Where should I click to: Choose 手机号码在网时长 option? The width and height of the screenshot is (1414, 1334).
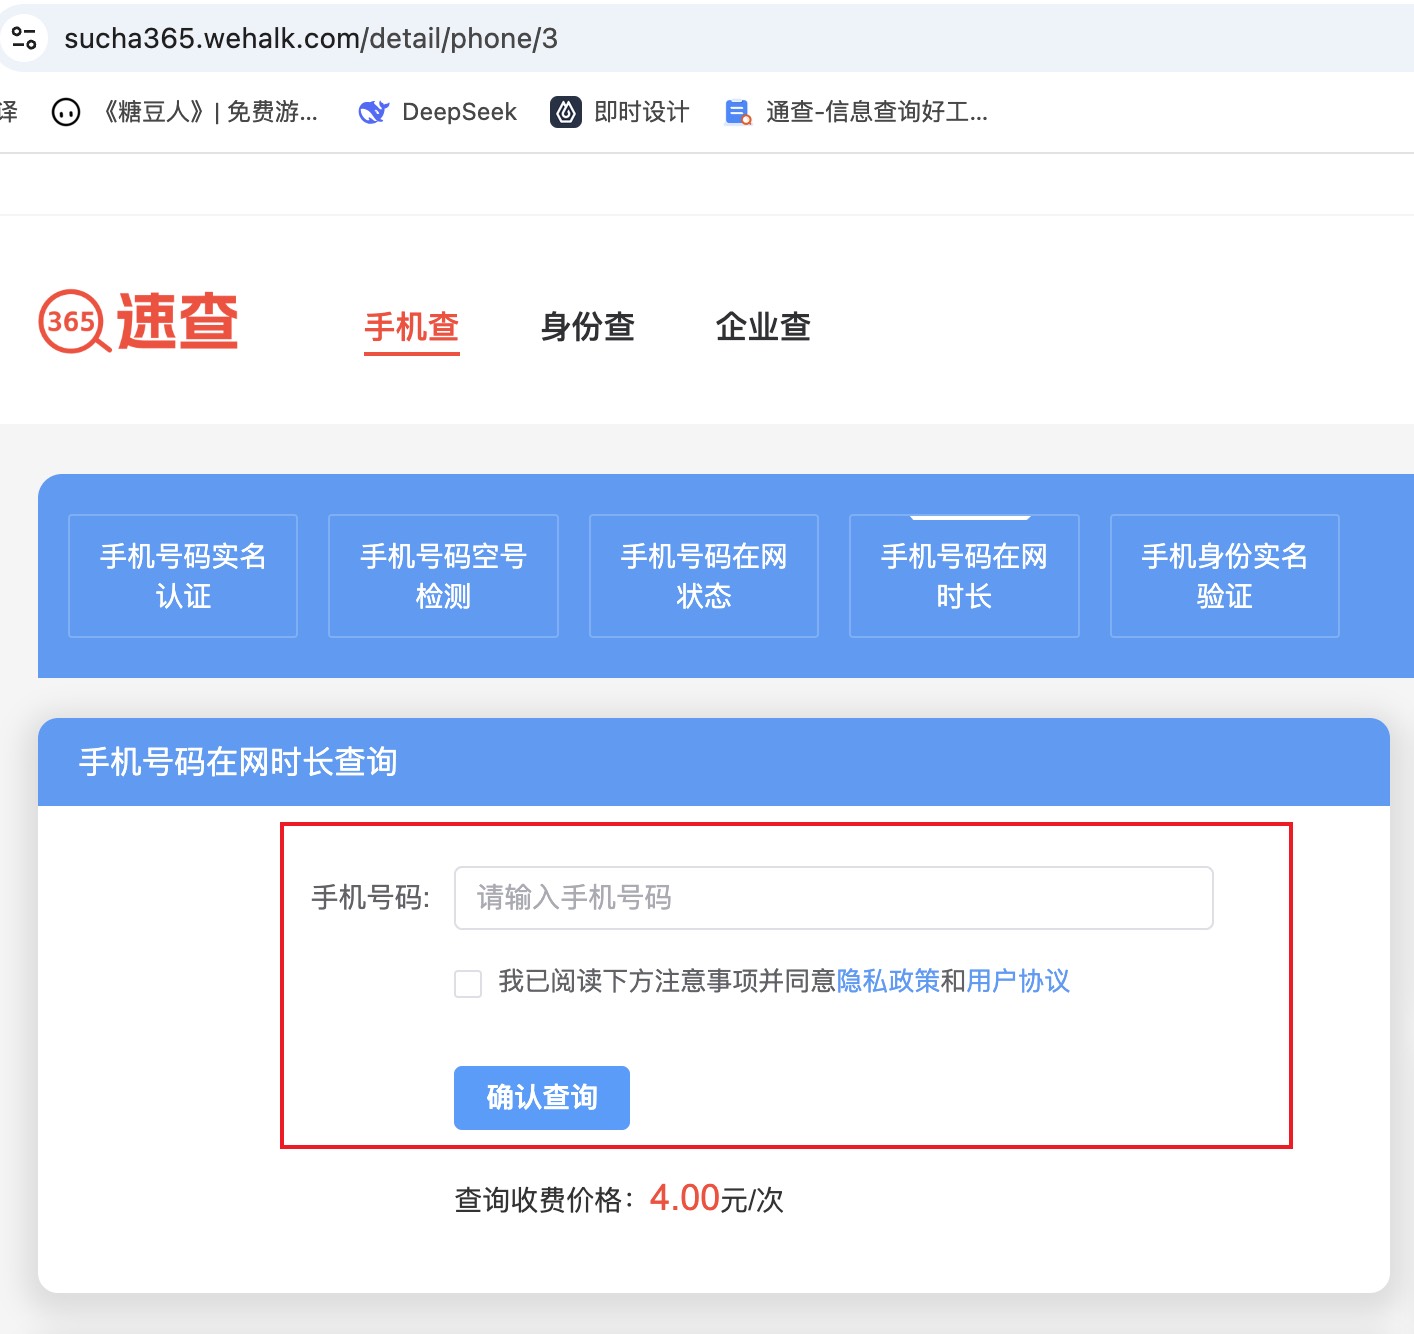coord(964,576)
